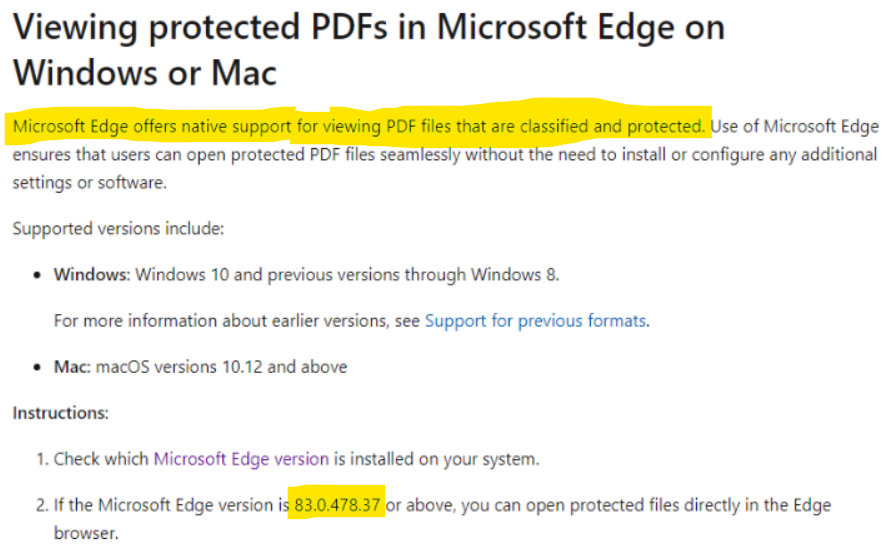The width and height of the screenshot is (890, 557).
Task: Follow the "Microsoft Edge version" link
Action: (241, 459)
